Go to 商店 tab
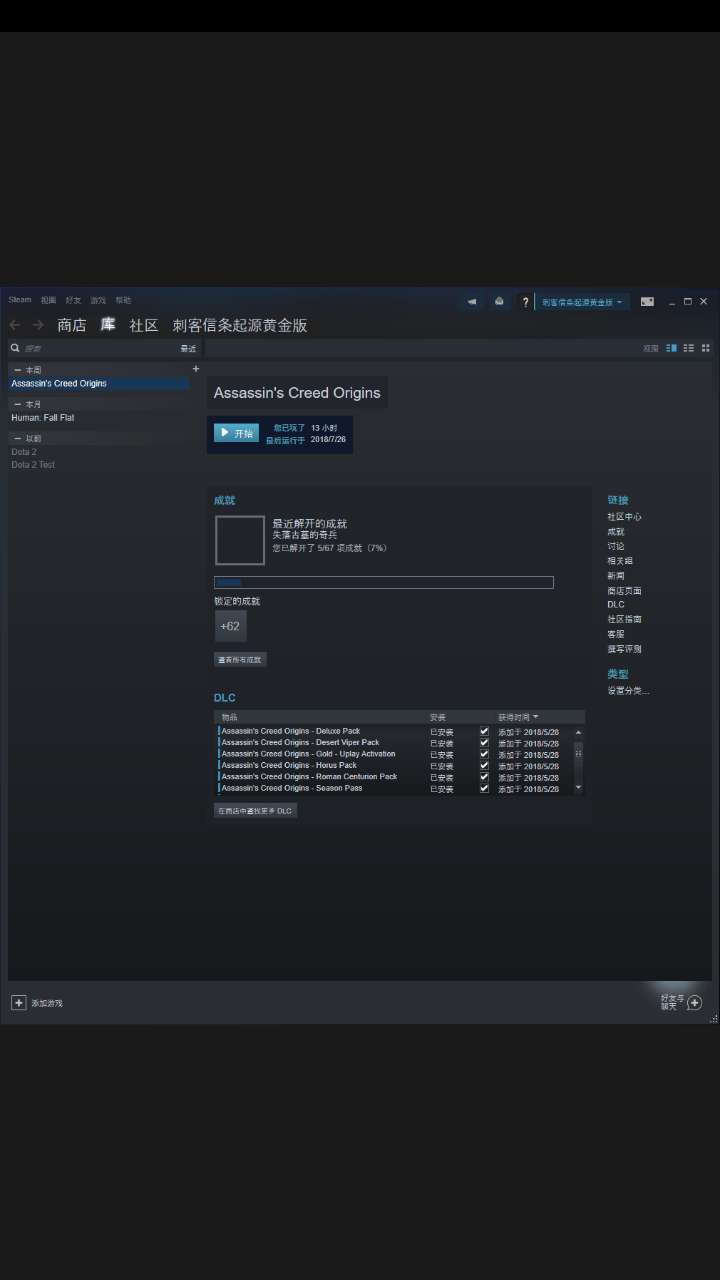Screen dimensions: 720x1280 [x=71, y=325]
